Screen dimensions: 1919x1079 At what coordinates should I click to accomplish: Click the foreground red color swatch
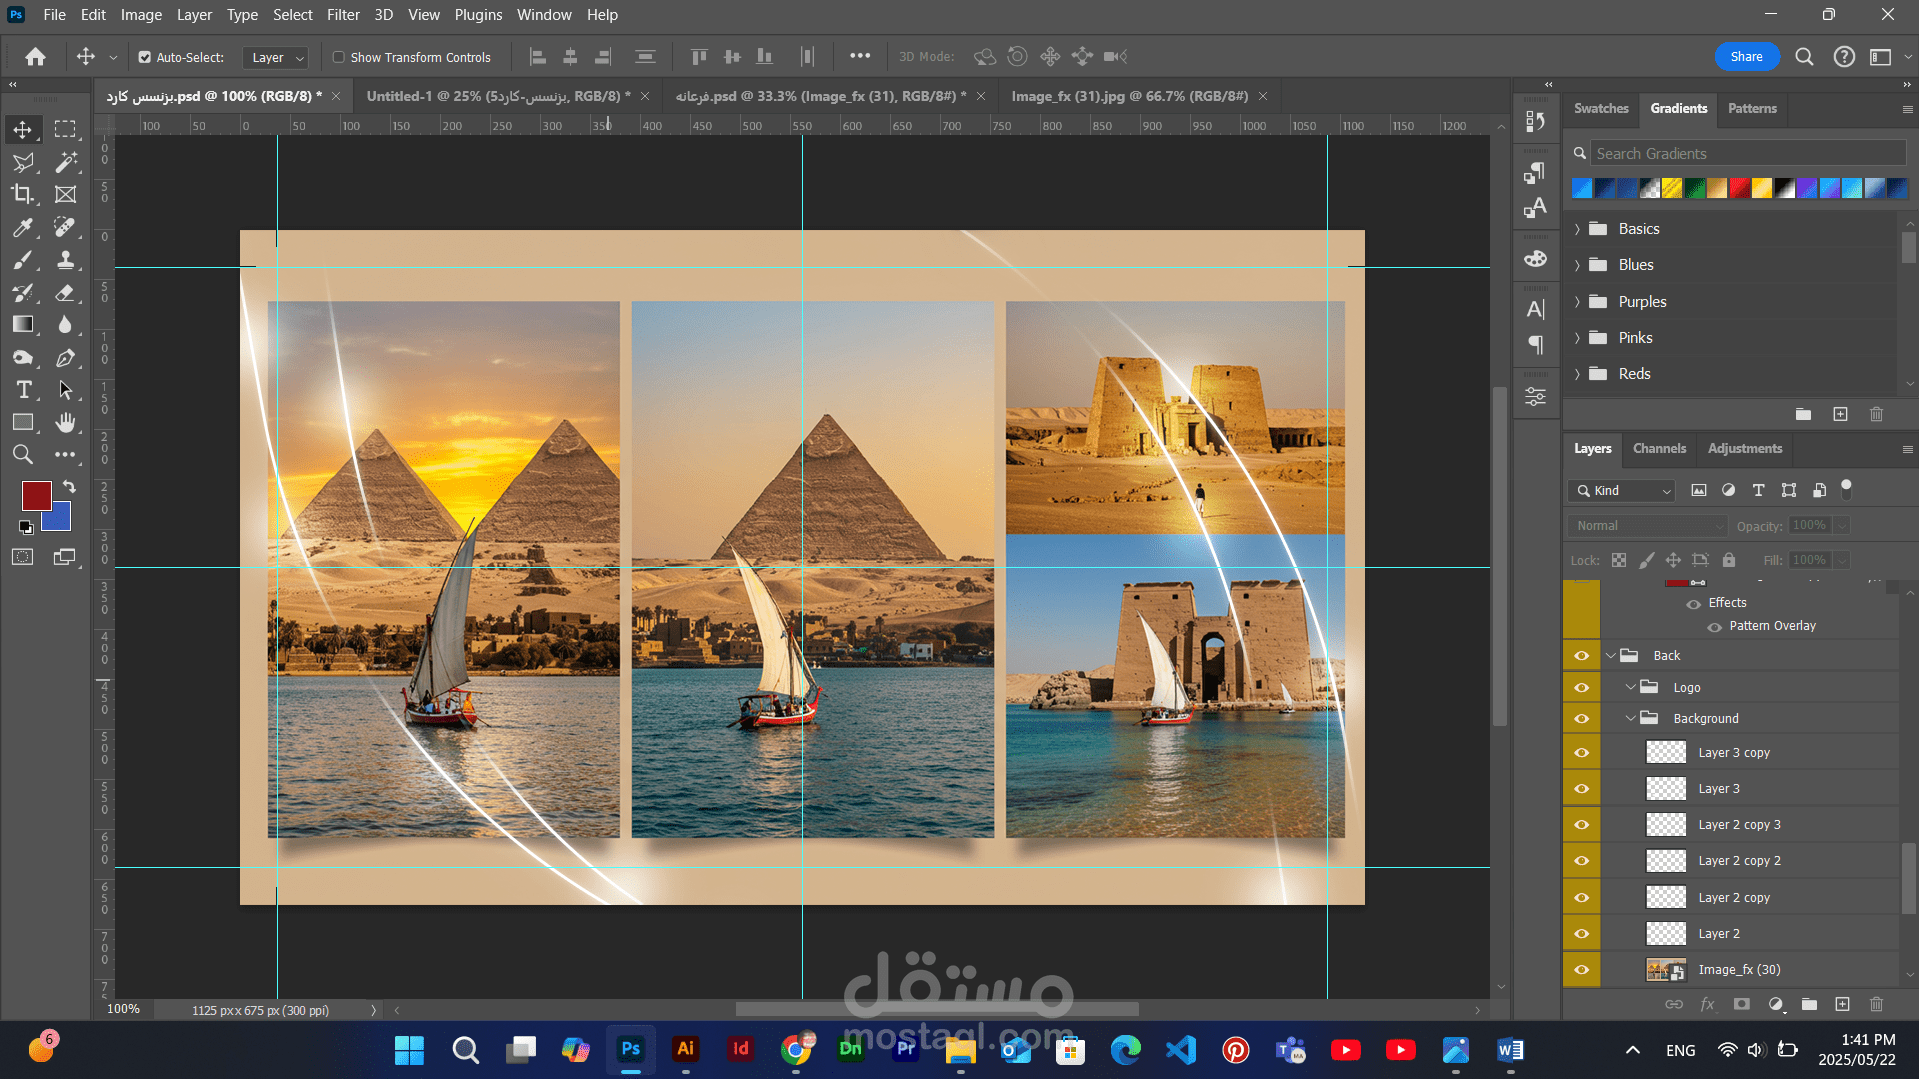(x=36, y=495)
